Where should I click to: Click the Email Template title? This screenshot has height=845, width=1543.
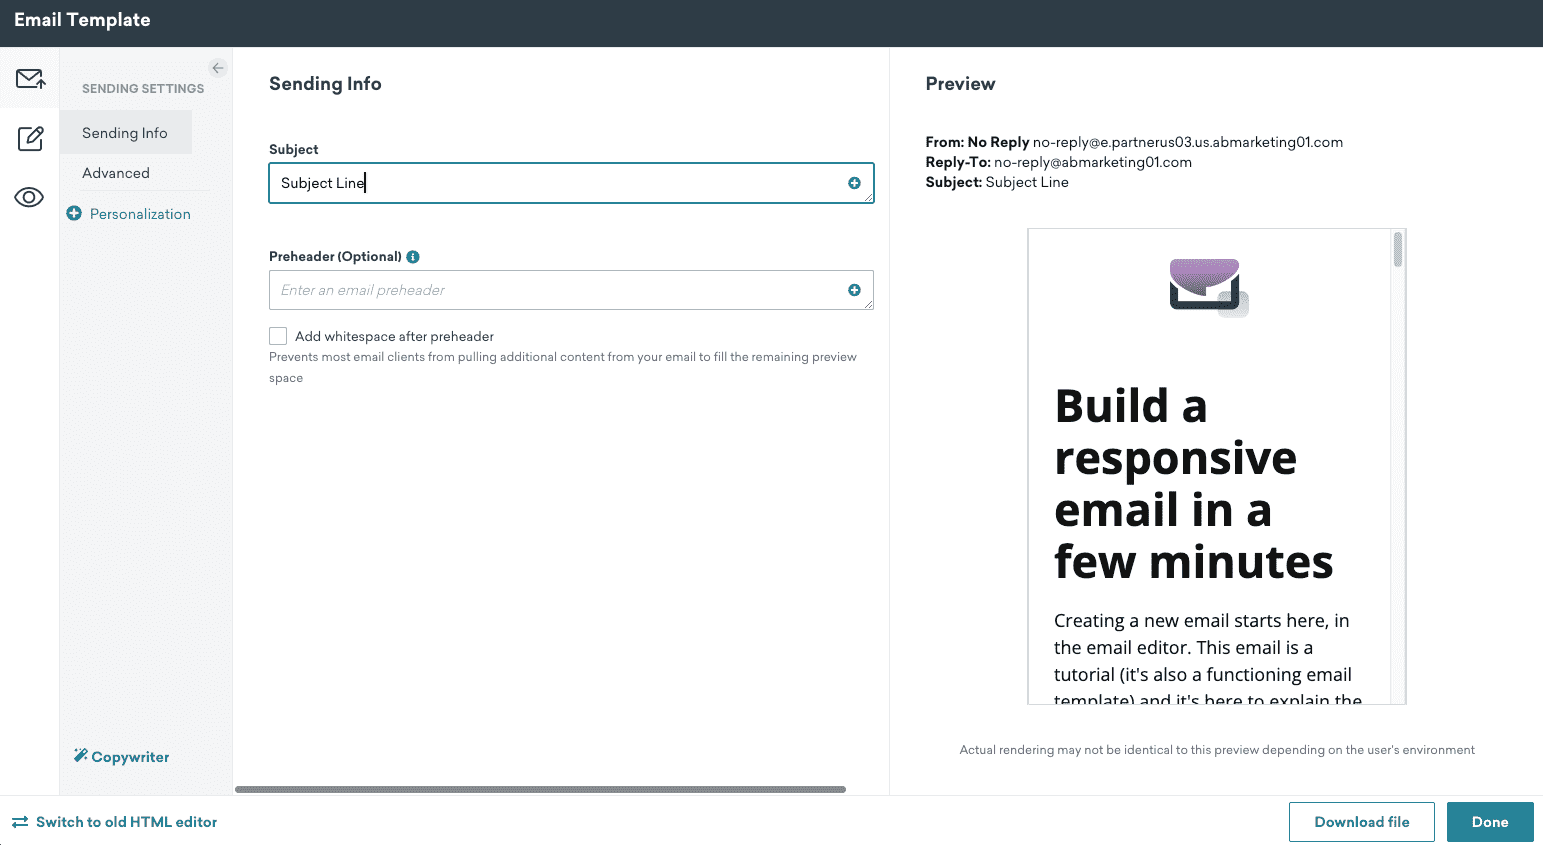[82, 20]
